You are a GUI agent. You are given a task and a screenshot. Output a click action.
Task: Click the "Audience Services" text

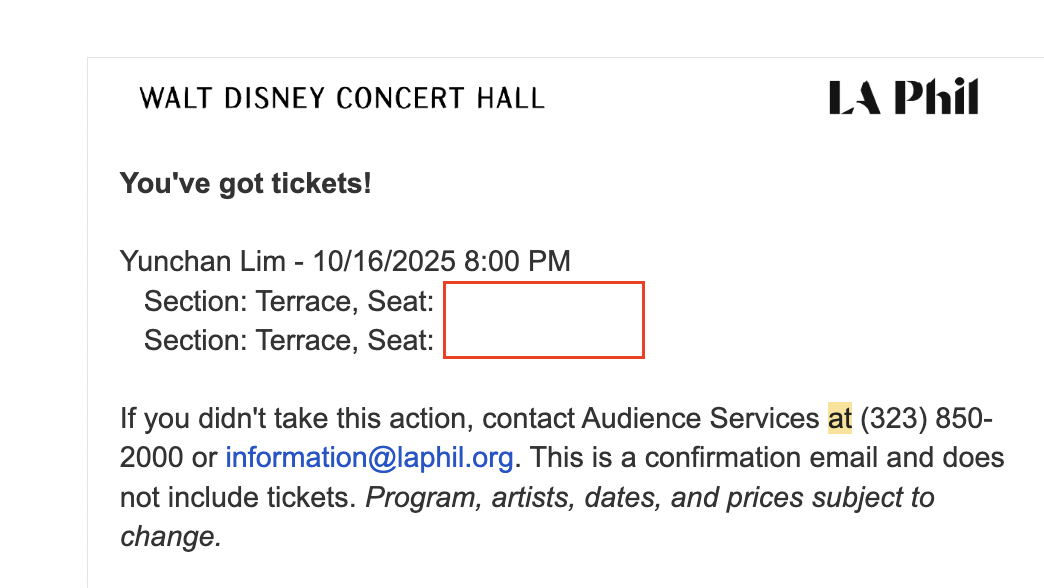(700, 418)
